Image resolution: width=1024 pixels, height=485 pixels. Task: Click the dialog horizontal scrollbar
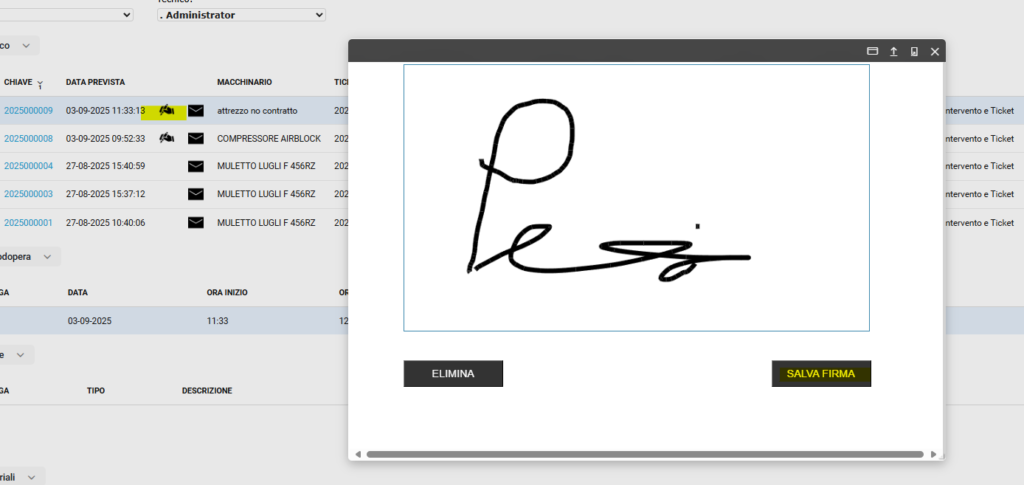pos(645,454)
